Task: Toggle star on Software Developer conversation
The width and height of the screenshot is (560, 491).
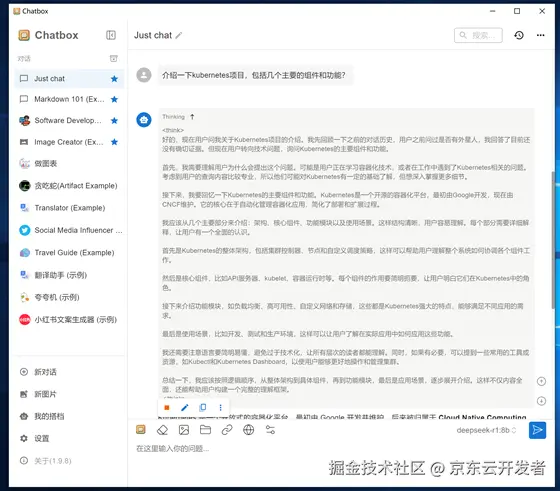Action: click(114, 121)
